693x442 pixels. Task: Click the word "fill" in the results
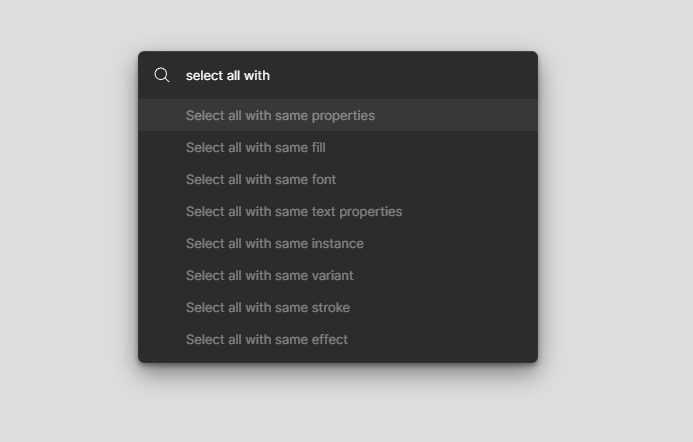click(x=318, y=147)
